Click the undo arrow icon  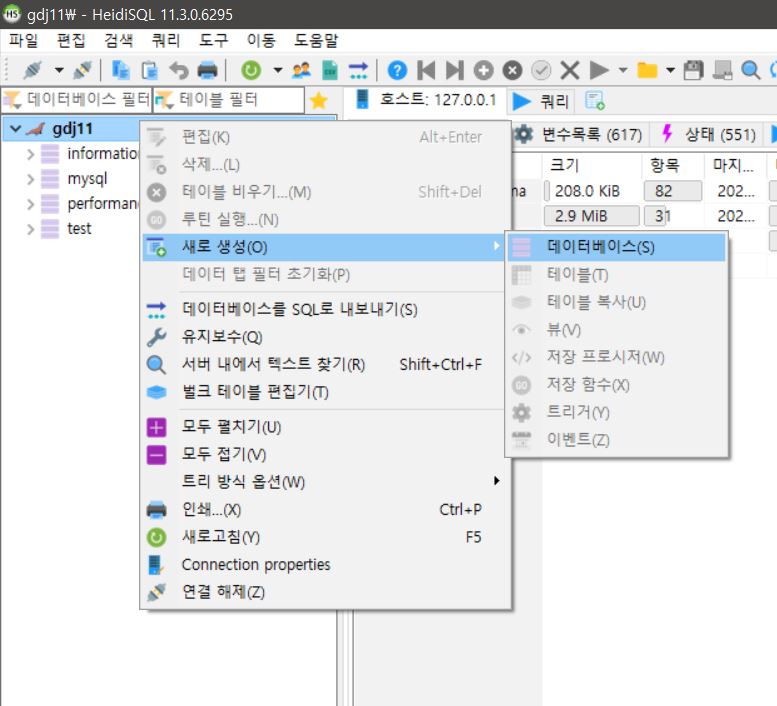click(178, 70)
